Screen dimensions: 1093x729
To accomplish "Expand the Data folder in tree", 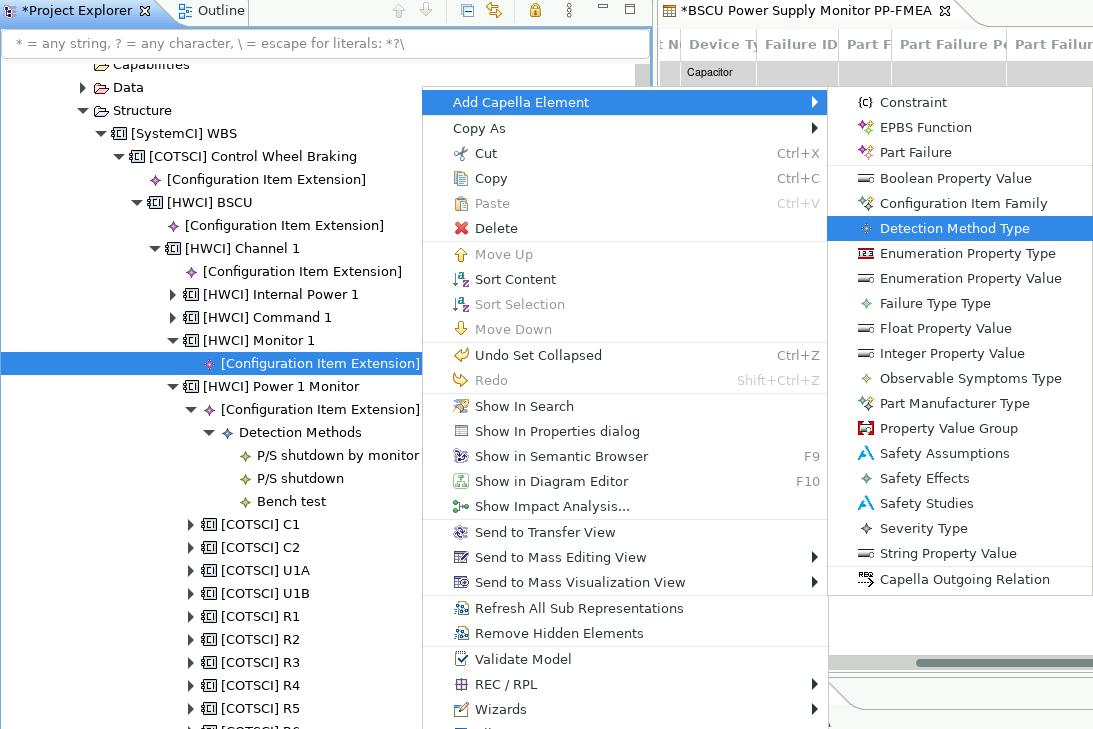I will (x=83, y=88).
